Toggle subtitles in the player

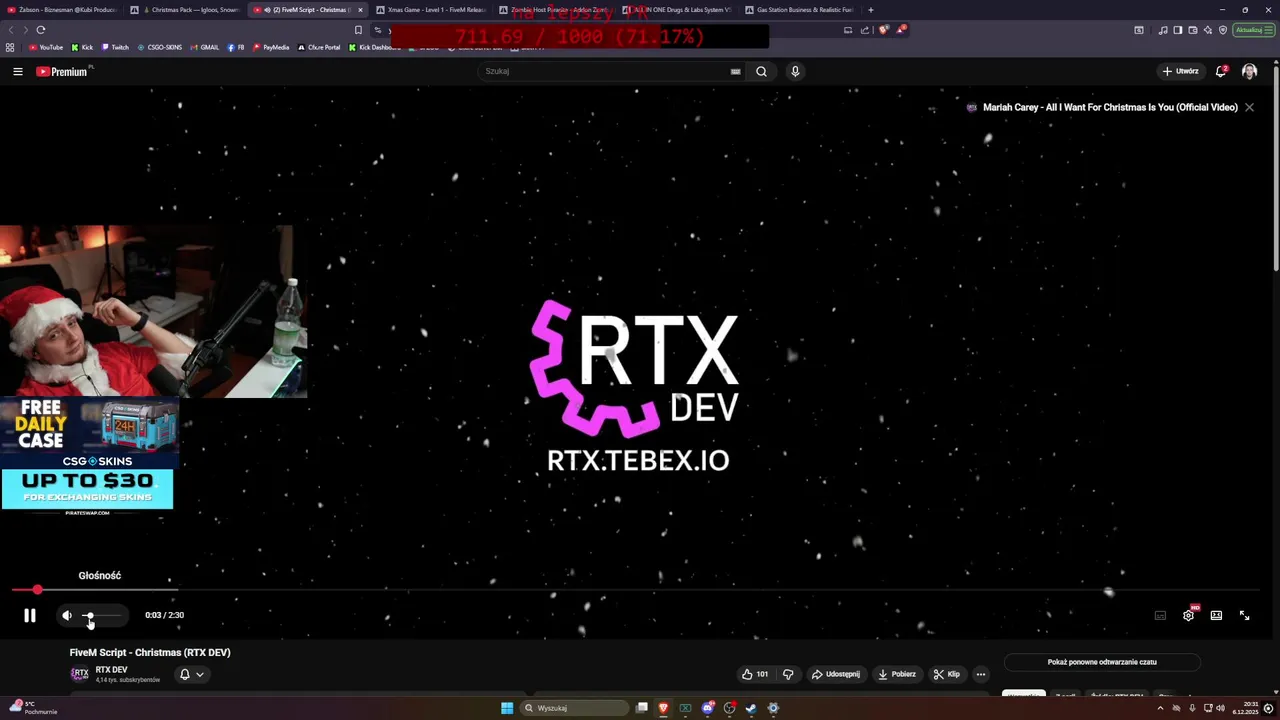(x=1160, y=616)
